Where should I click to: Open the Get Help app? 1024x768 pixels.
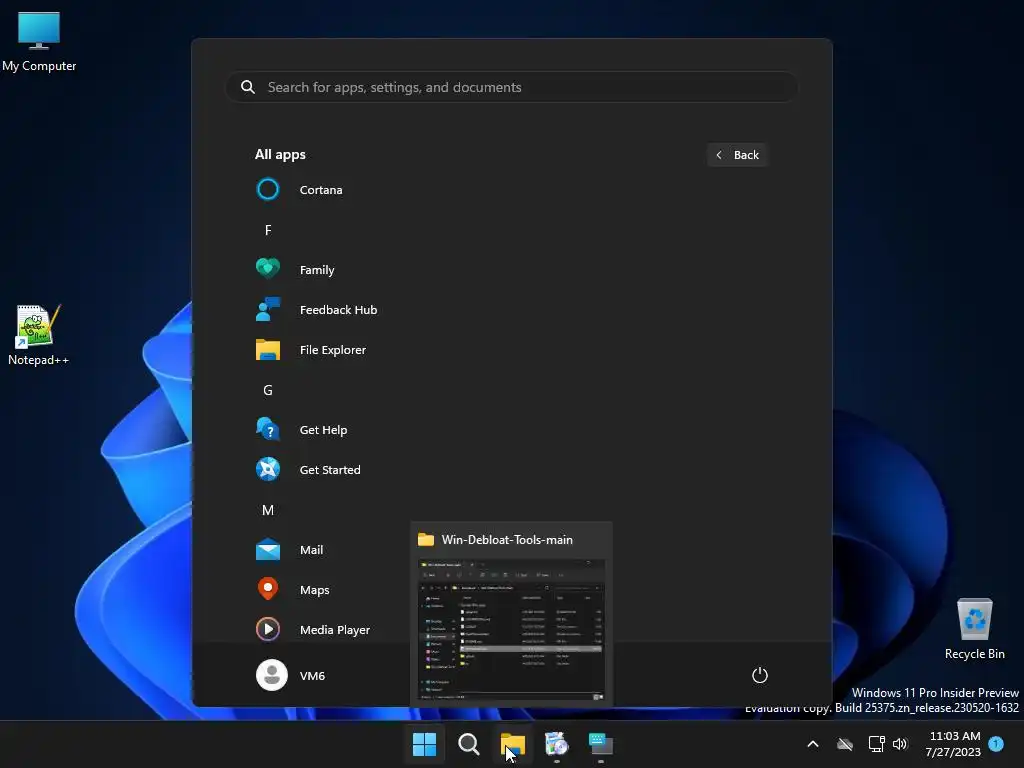point(302,430)
